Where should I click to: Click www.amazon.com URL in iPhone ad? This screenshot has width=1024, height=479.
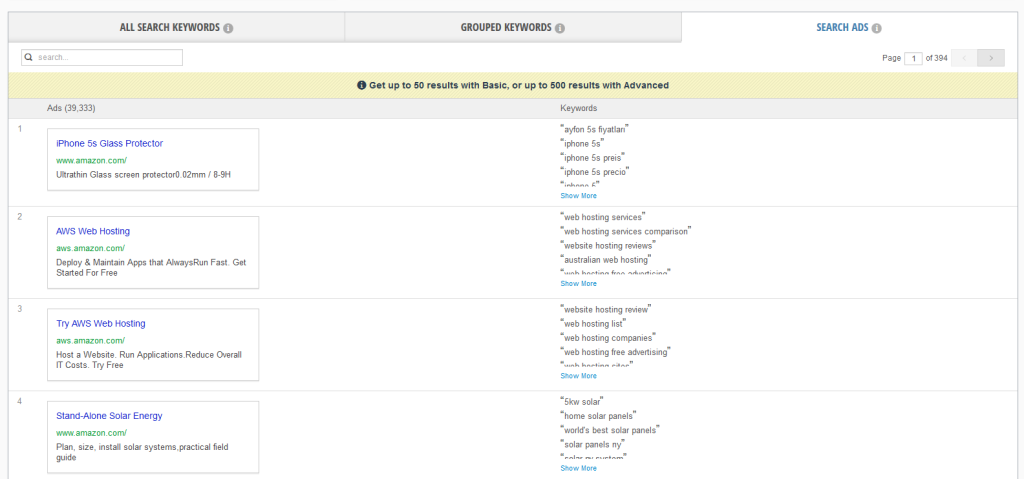(91, 160)
